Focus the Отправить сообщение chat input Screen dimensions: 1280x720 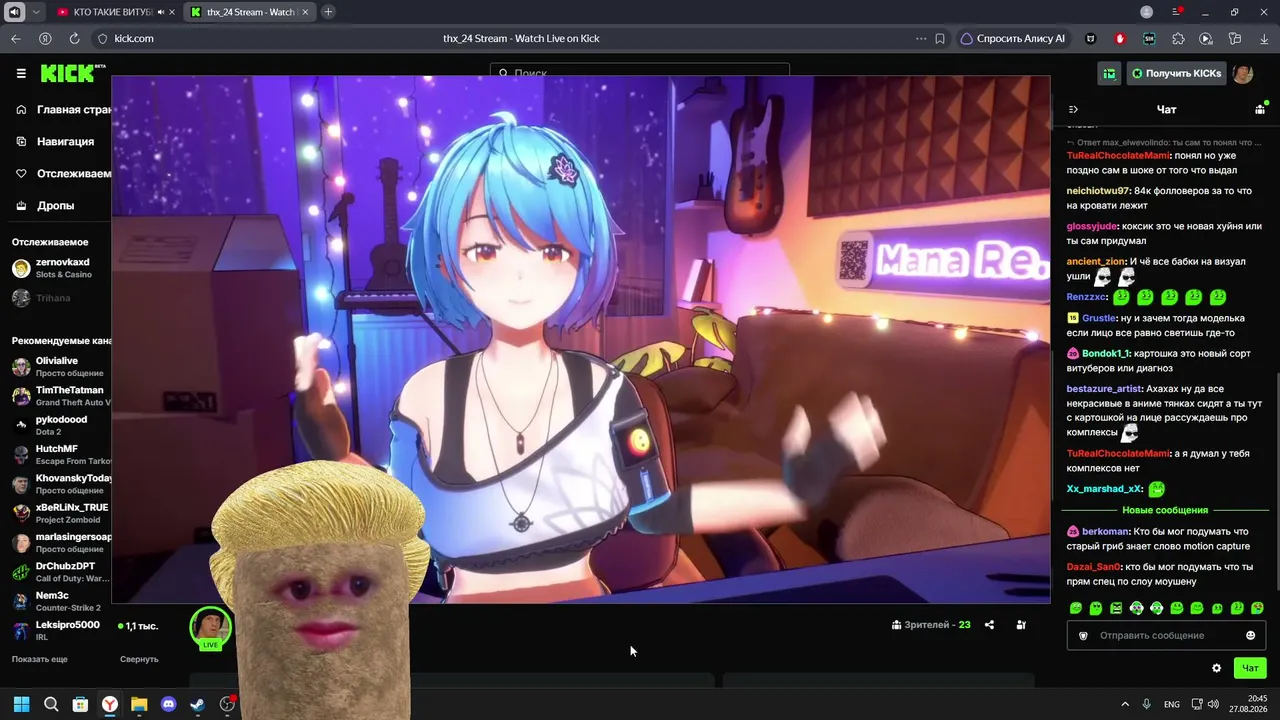tap(1165, 636)
